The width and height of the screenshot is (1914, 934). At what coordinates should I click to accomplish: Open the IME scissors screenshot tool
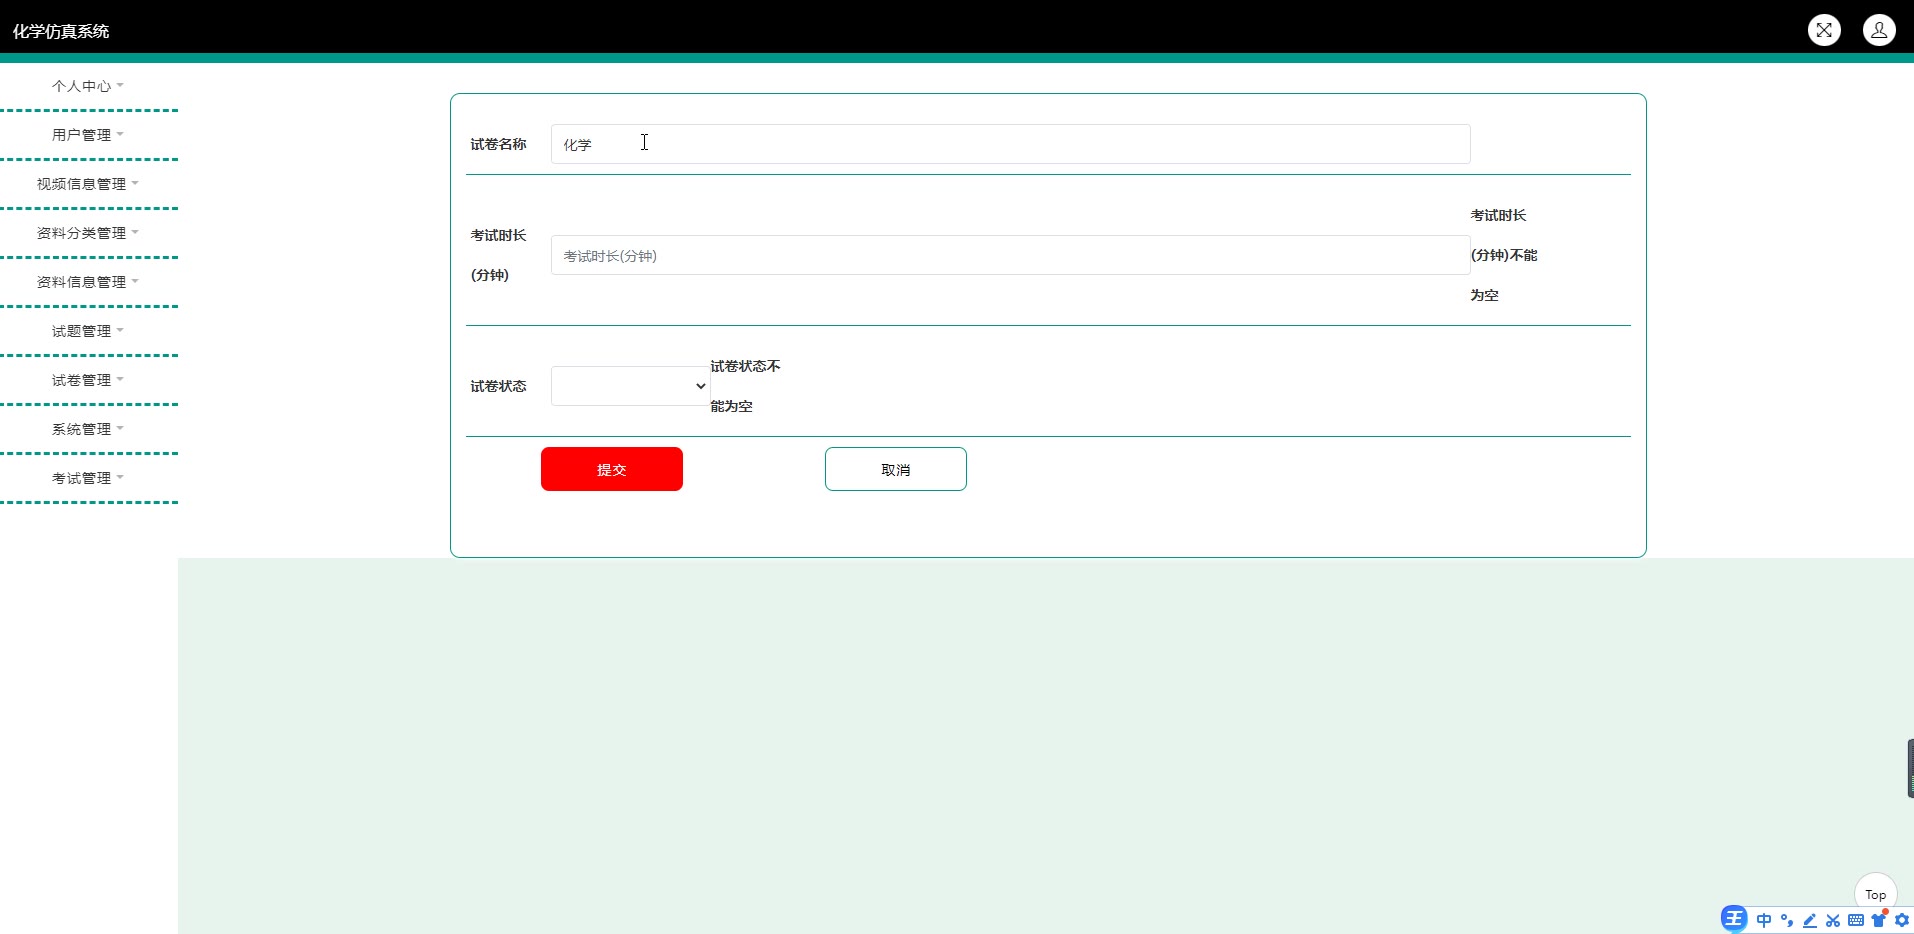pyautogui.click(x=1833, y=920)
